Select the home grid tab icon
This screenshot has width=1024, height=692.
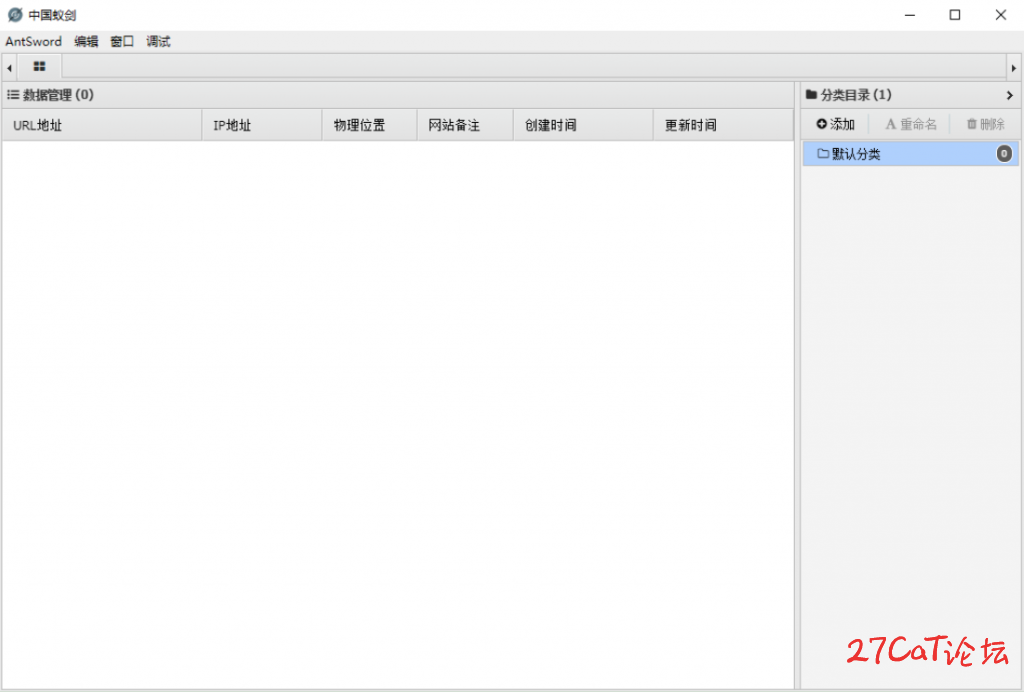[x=40, y=67]
